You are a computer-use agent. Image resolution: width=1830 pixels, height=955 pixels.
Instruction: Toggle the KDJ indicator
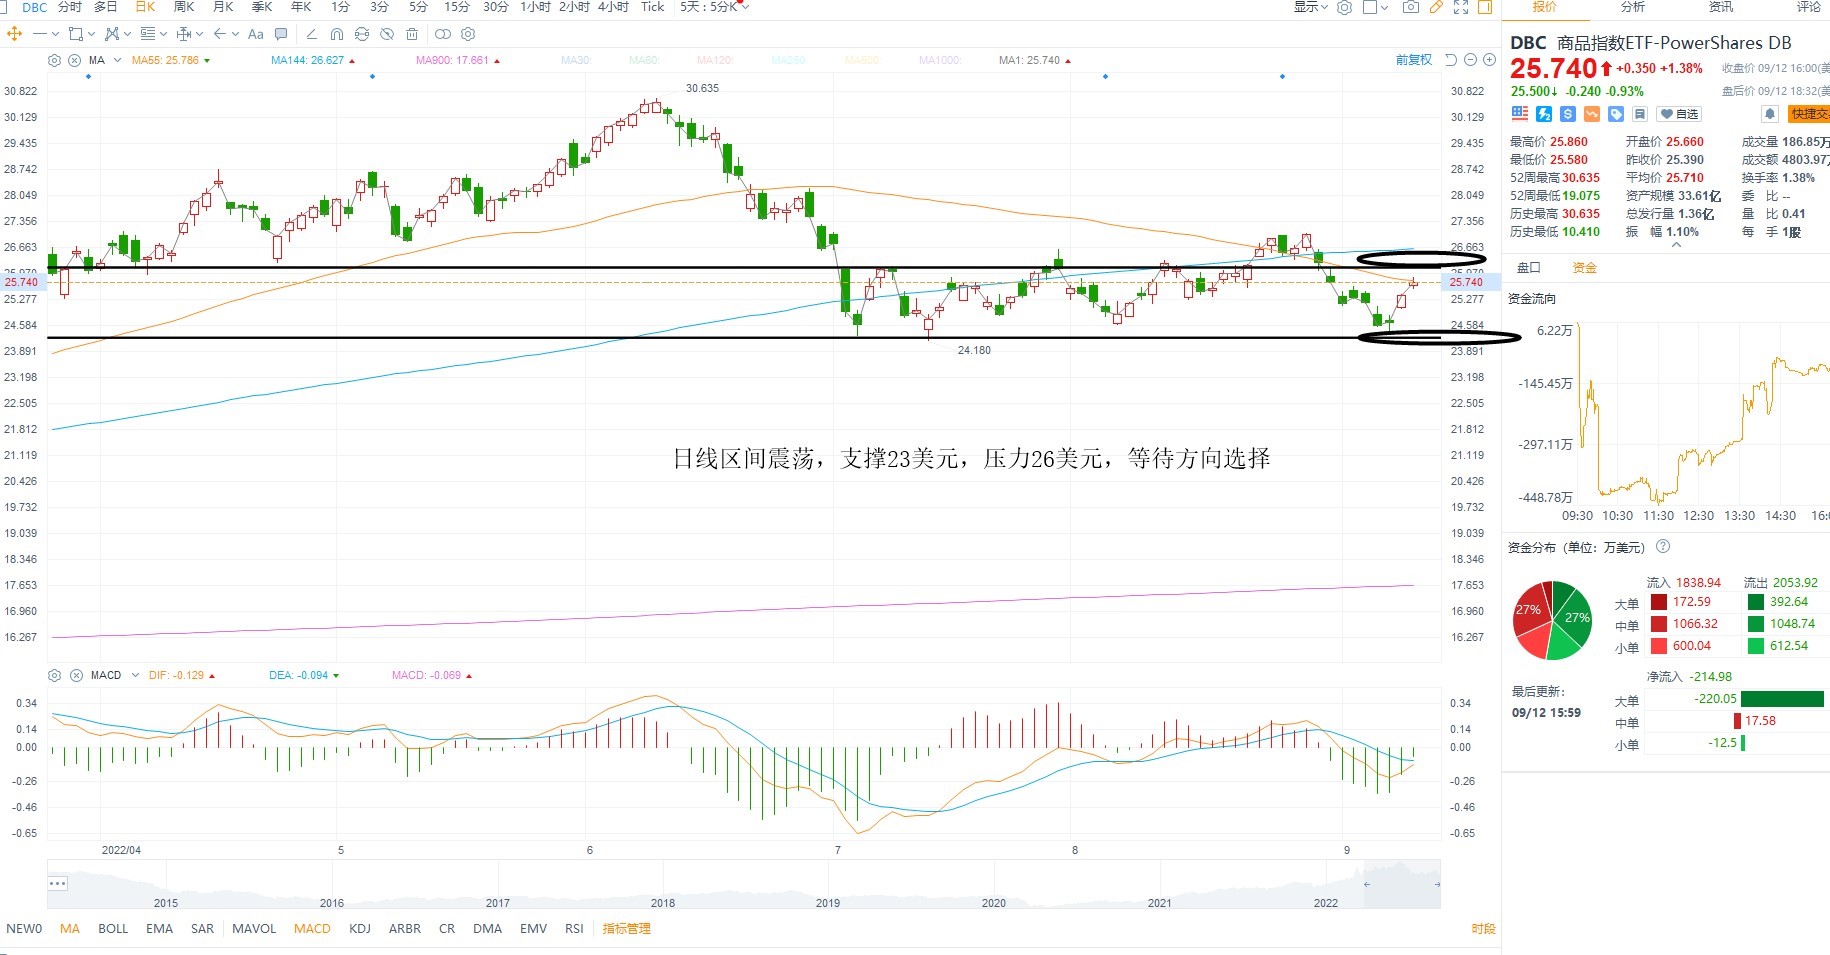click(360, 928)
